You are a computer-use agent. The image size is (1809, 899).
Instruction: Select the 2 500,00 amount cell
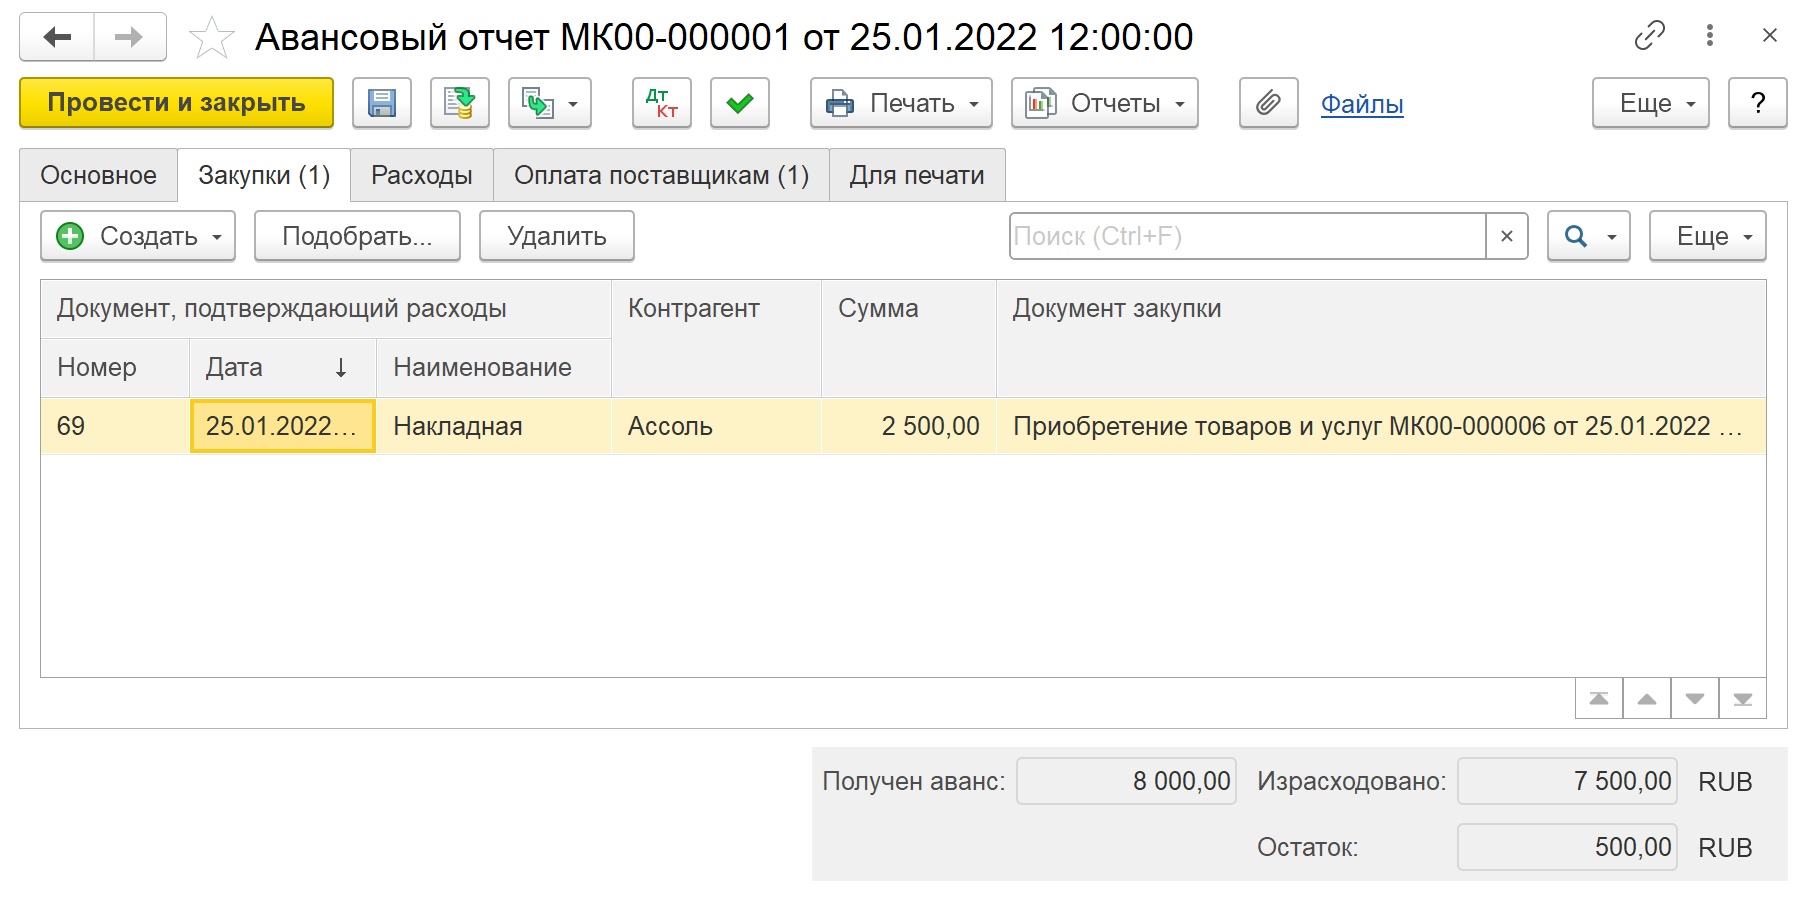[x=909, y=426]
